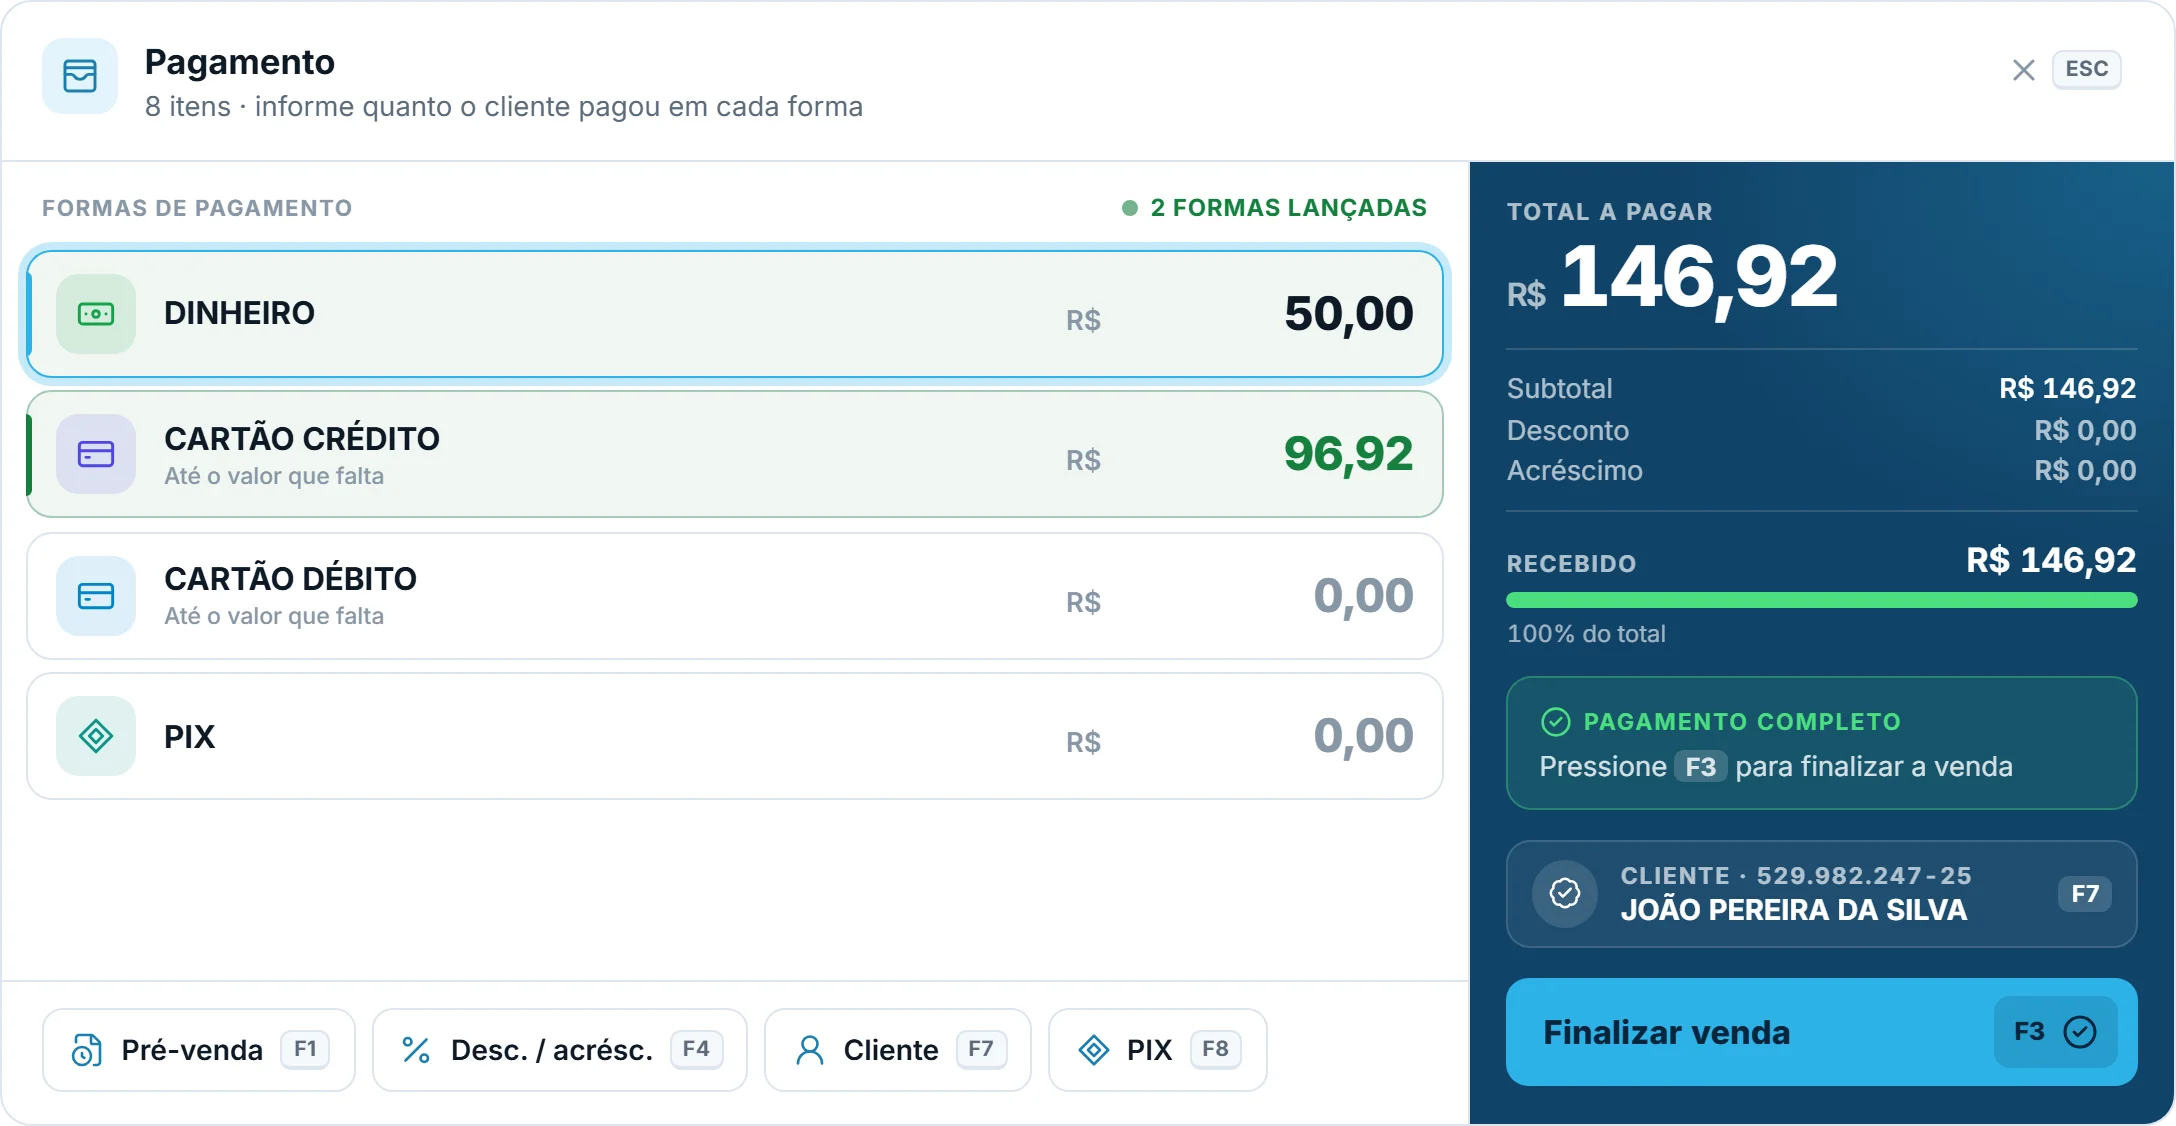
Task: Click the verified badge icon beside client name
Action: point(1565,893)
